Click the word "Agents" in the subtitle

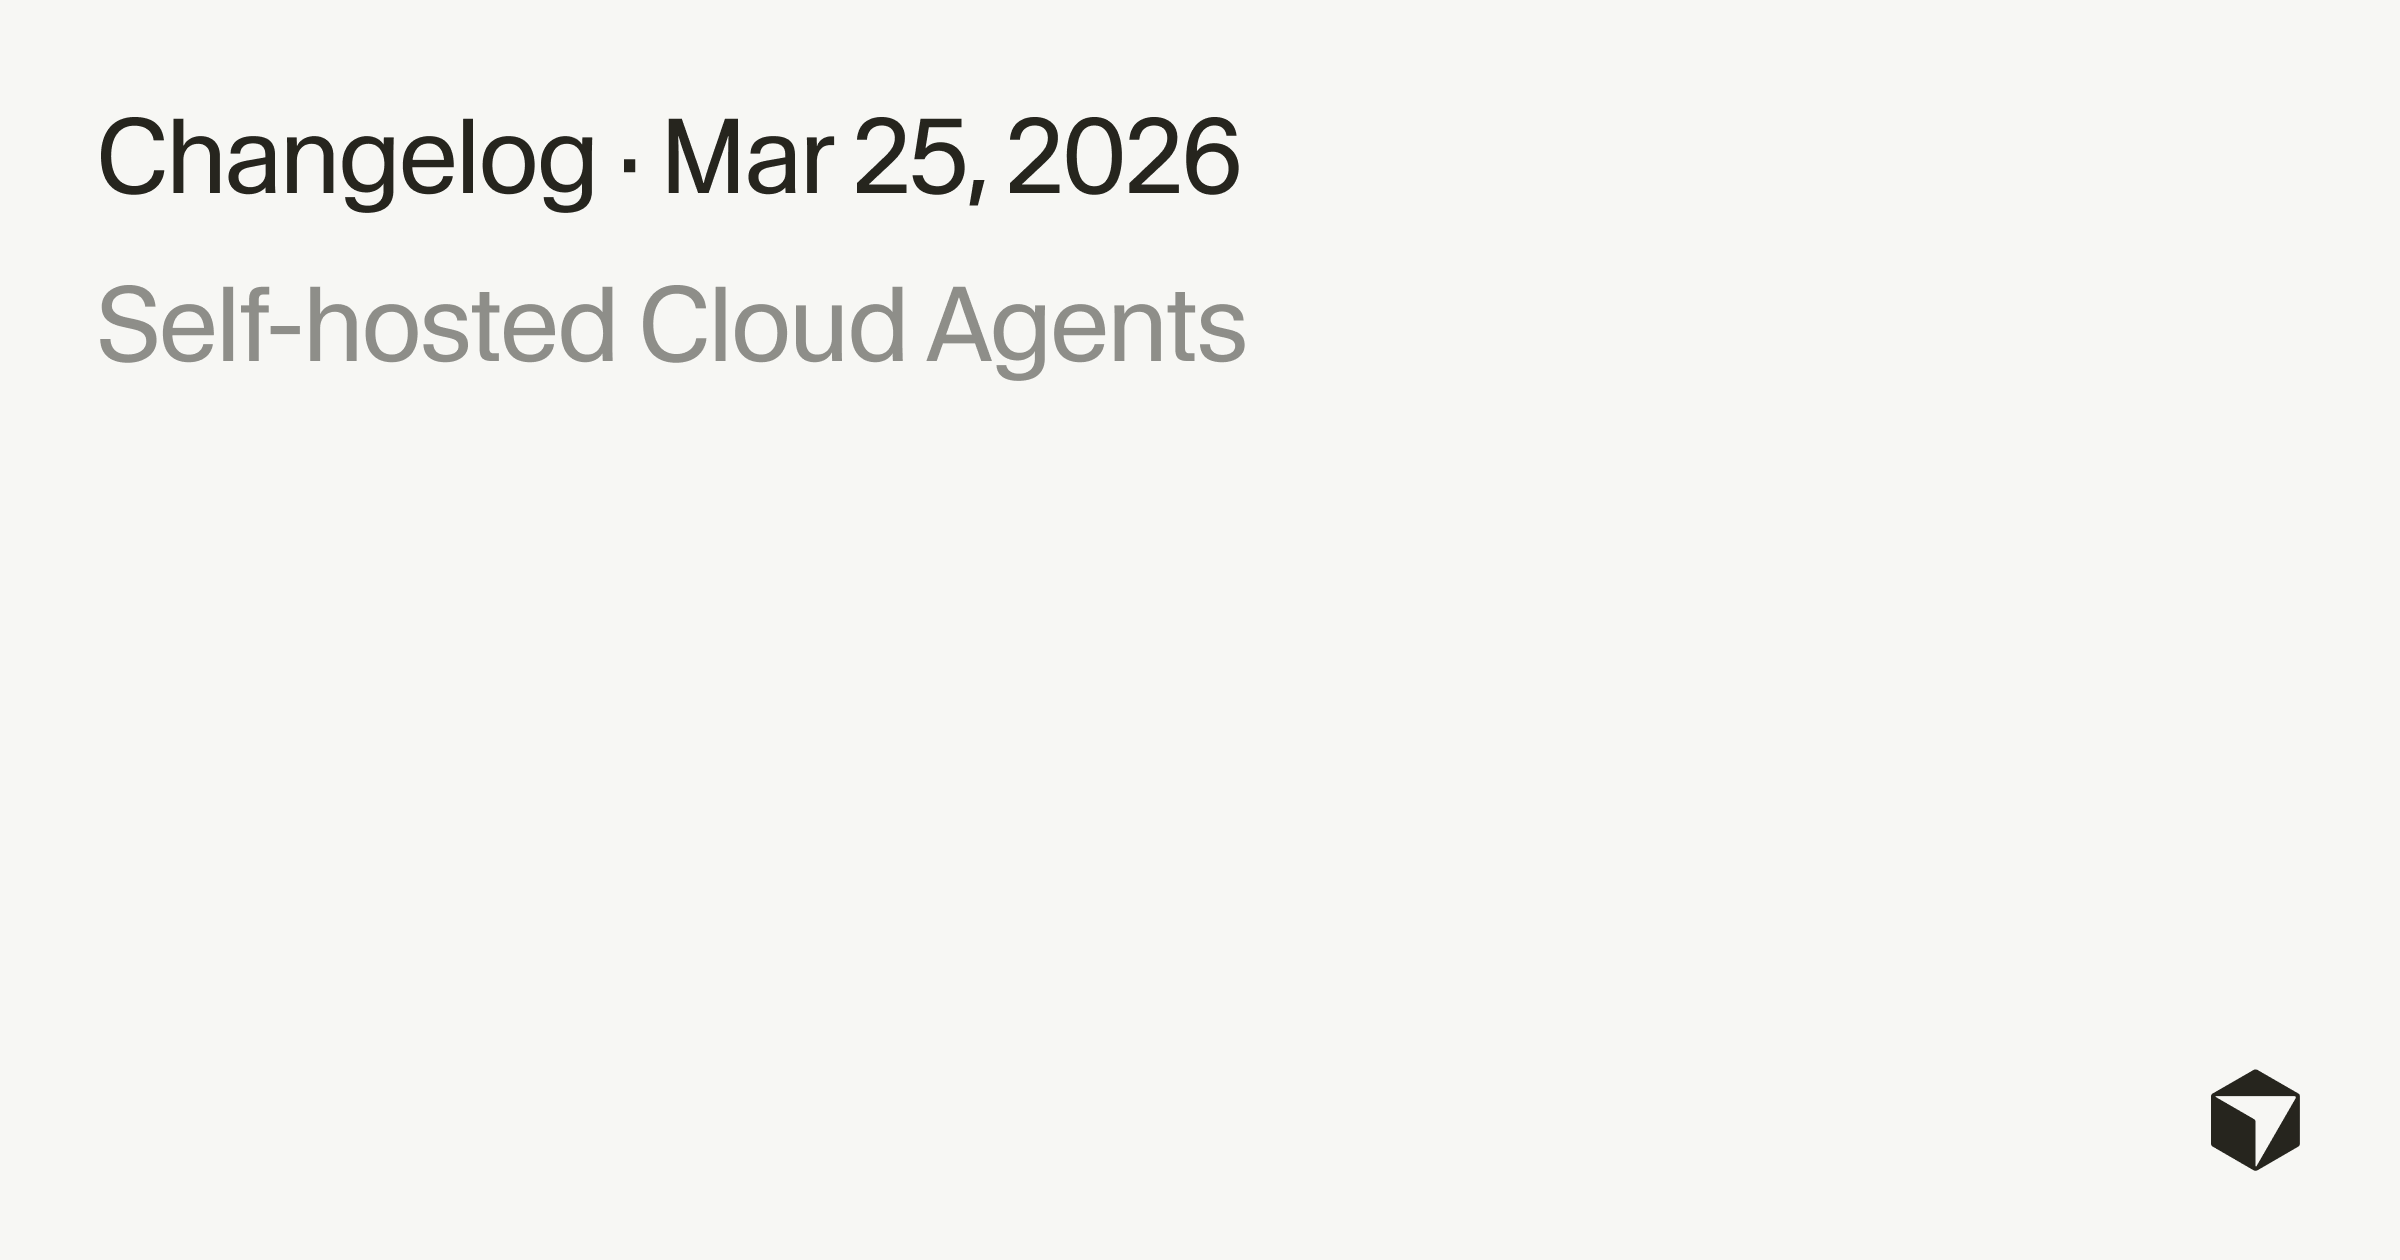point(1086,328)
